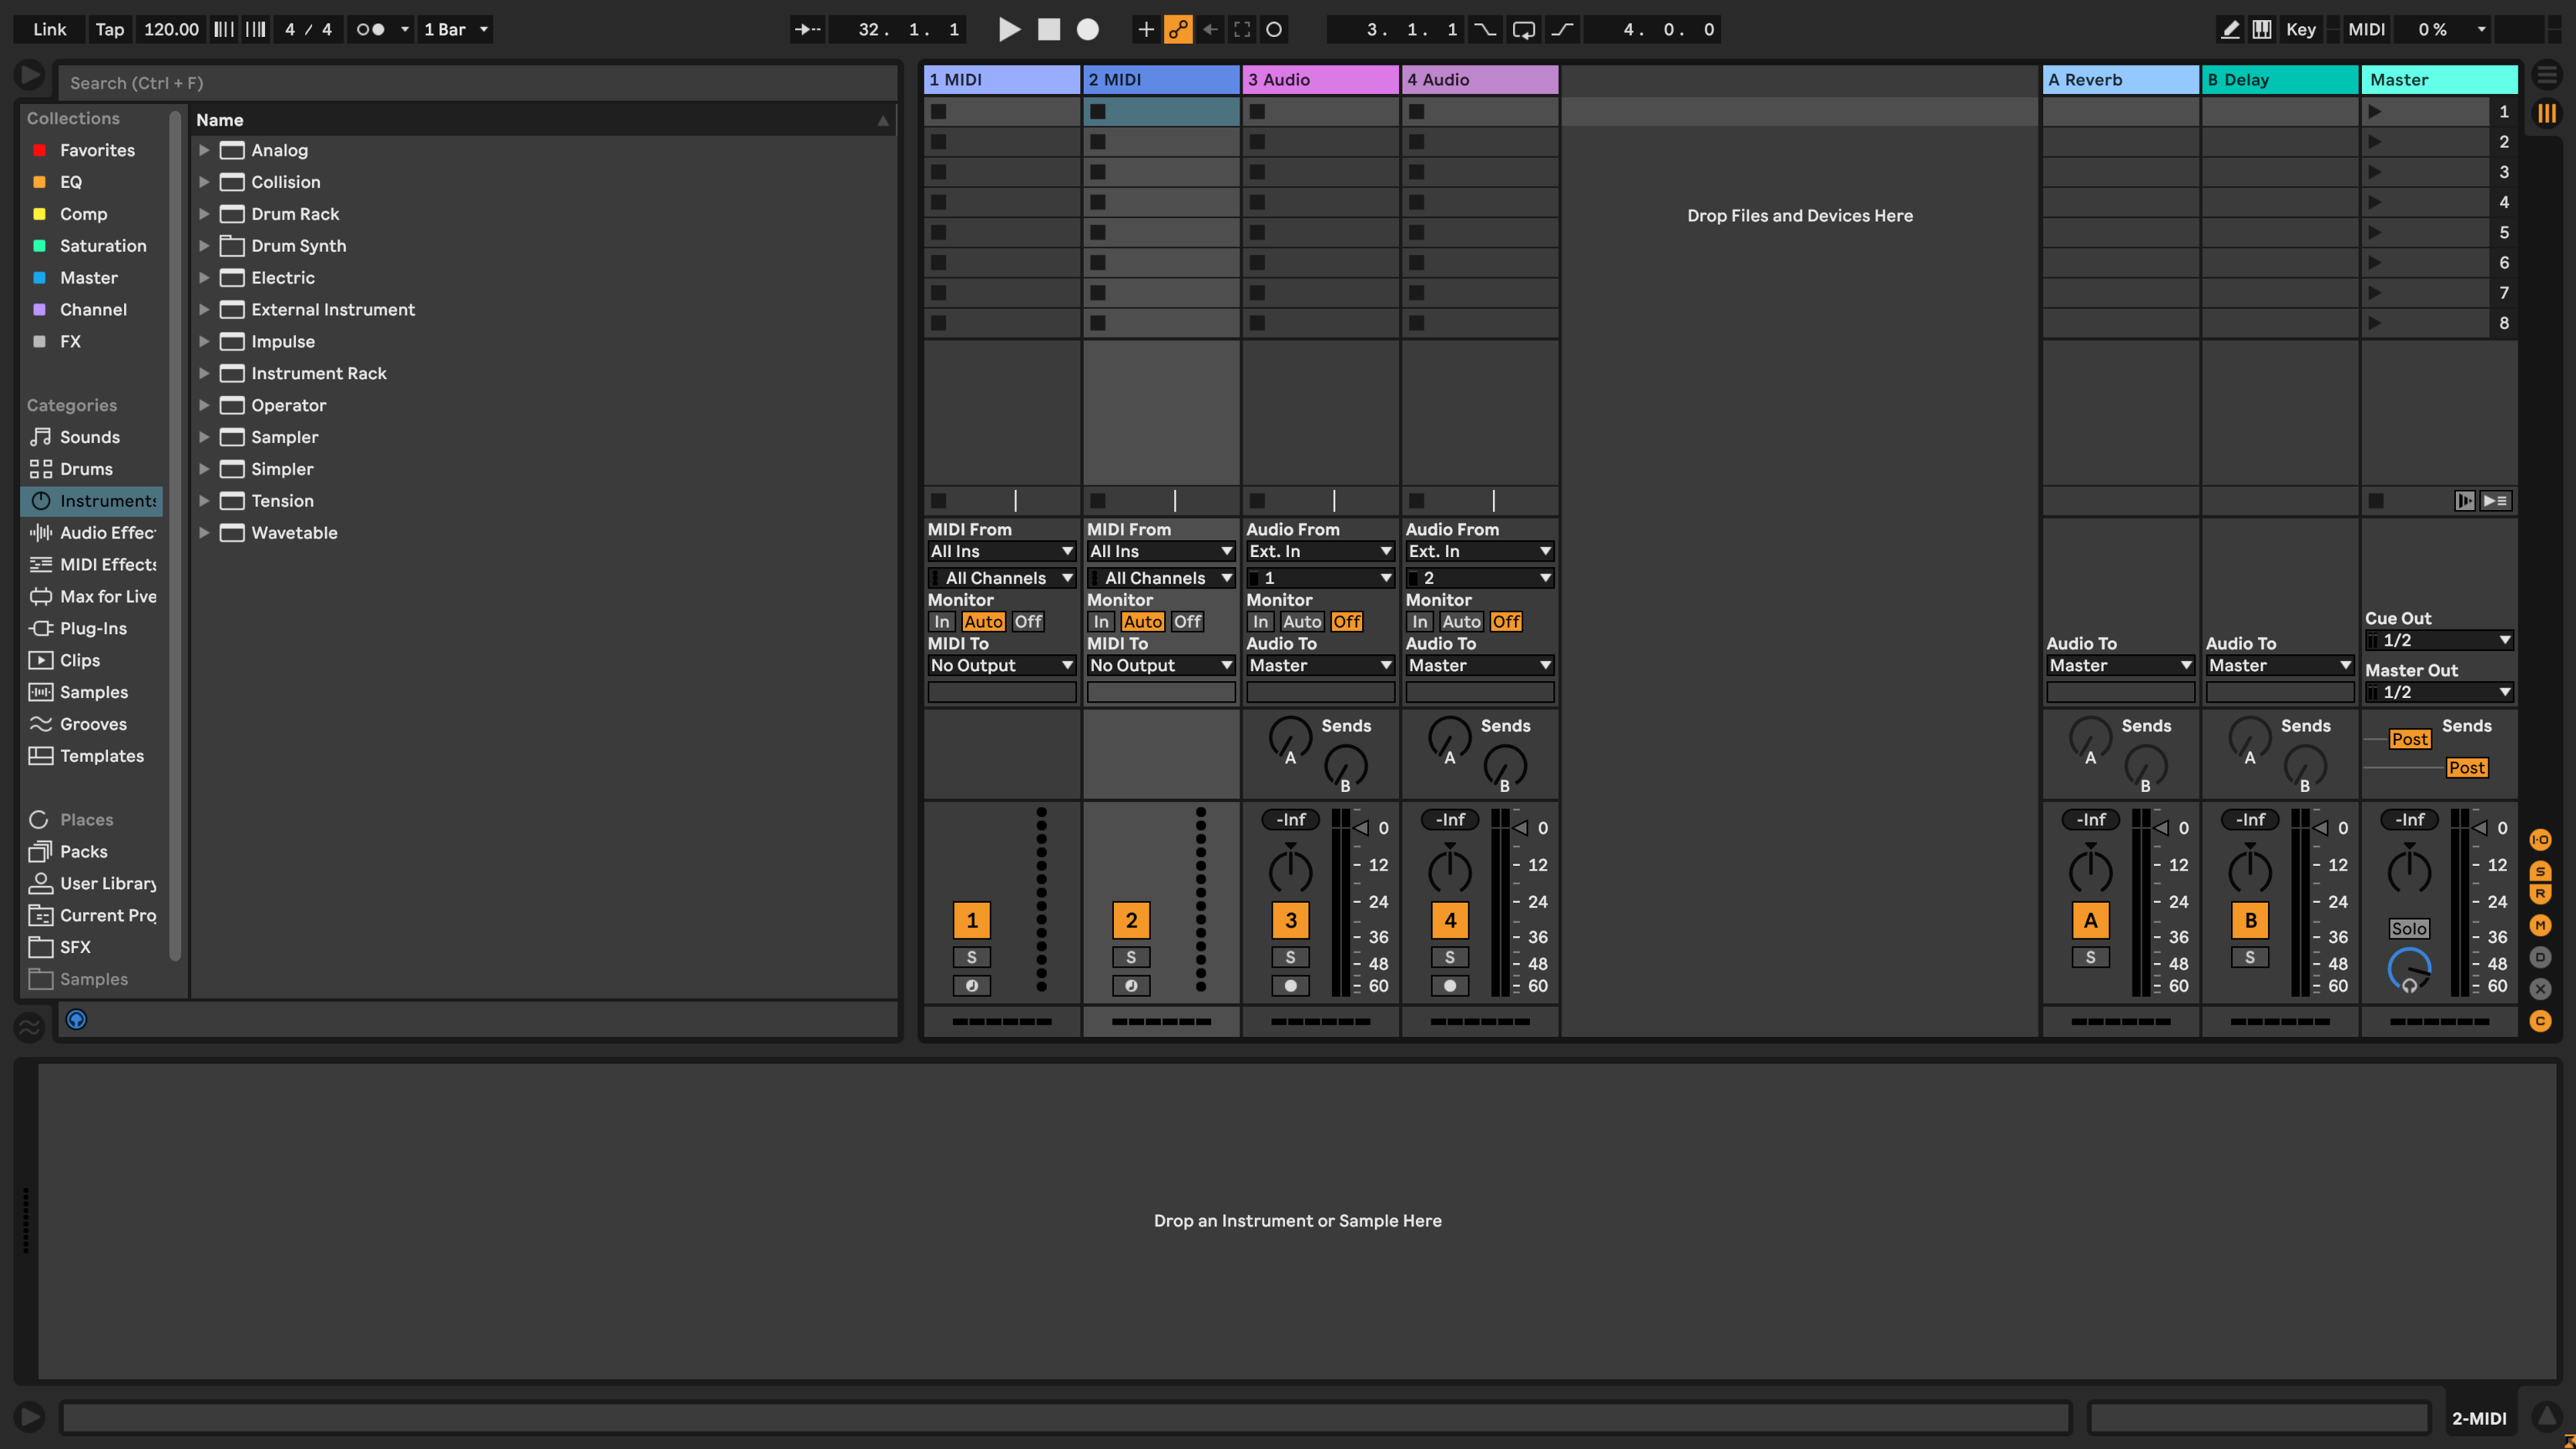Click the Re-enable Automation arrow icon
Viewport: 2576px width, 1449px height.
pos(1210,29)
